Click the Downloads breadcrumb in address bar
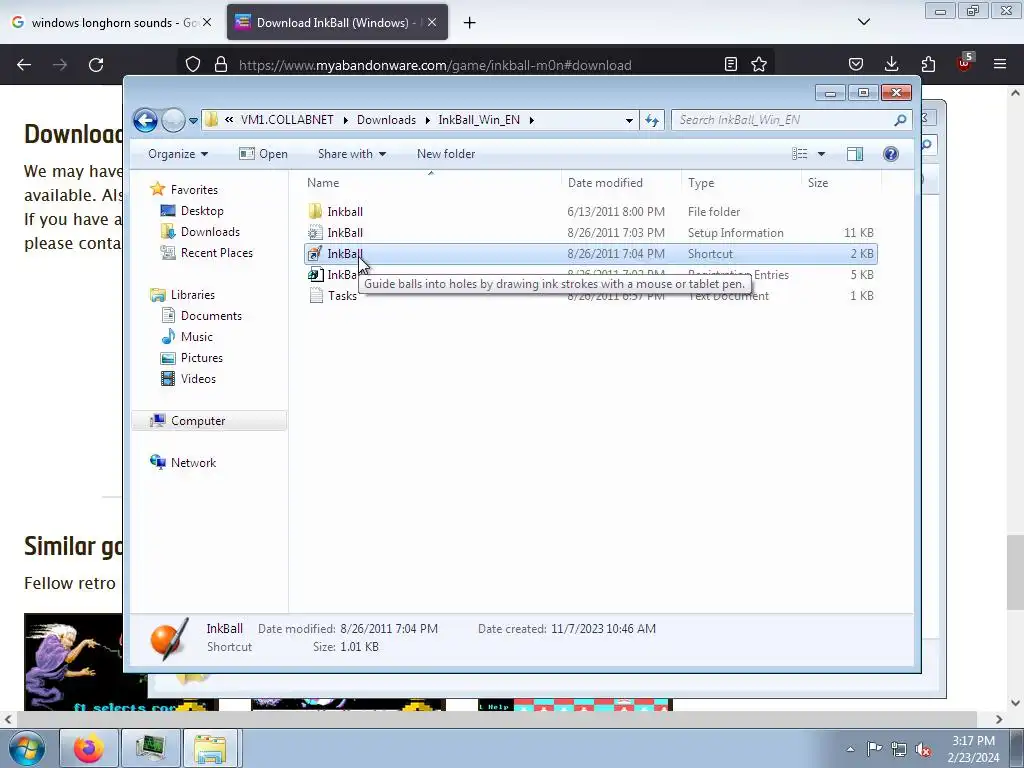 pyautogui.click(x=386, y=120)
